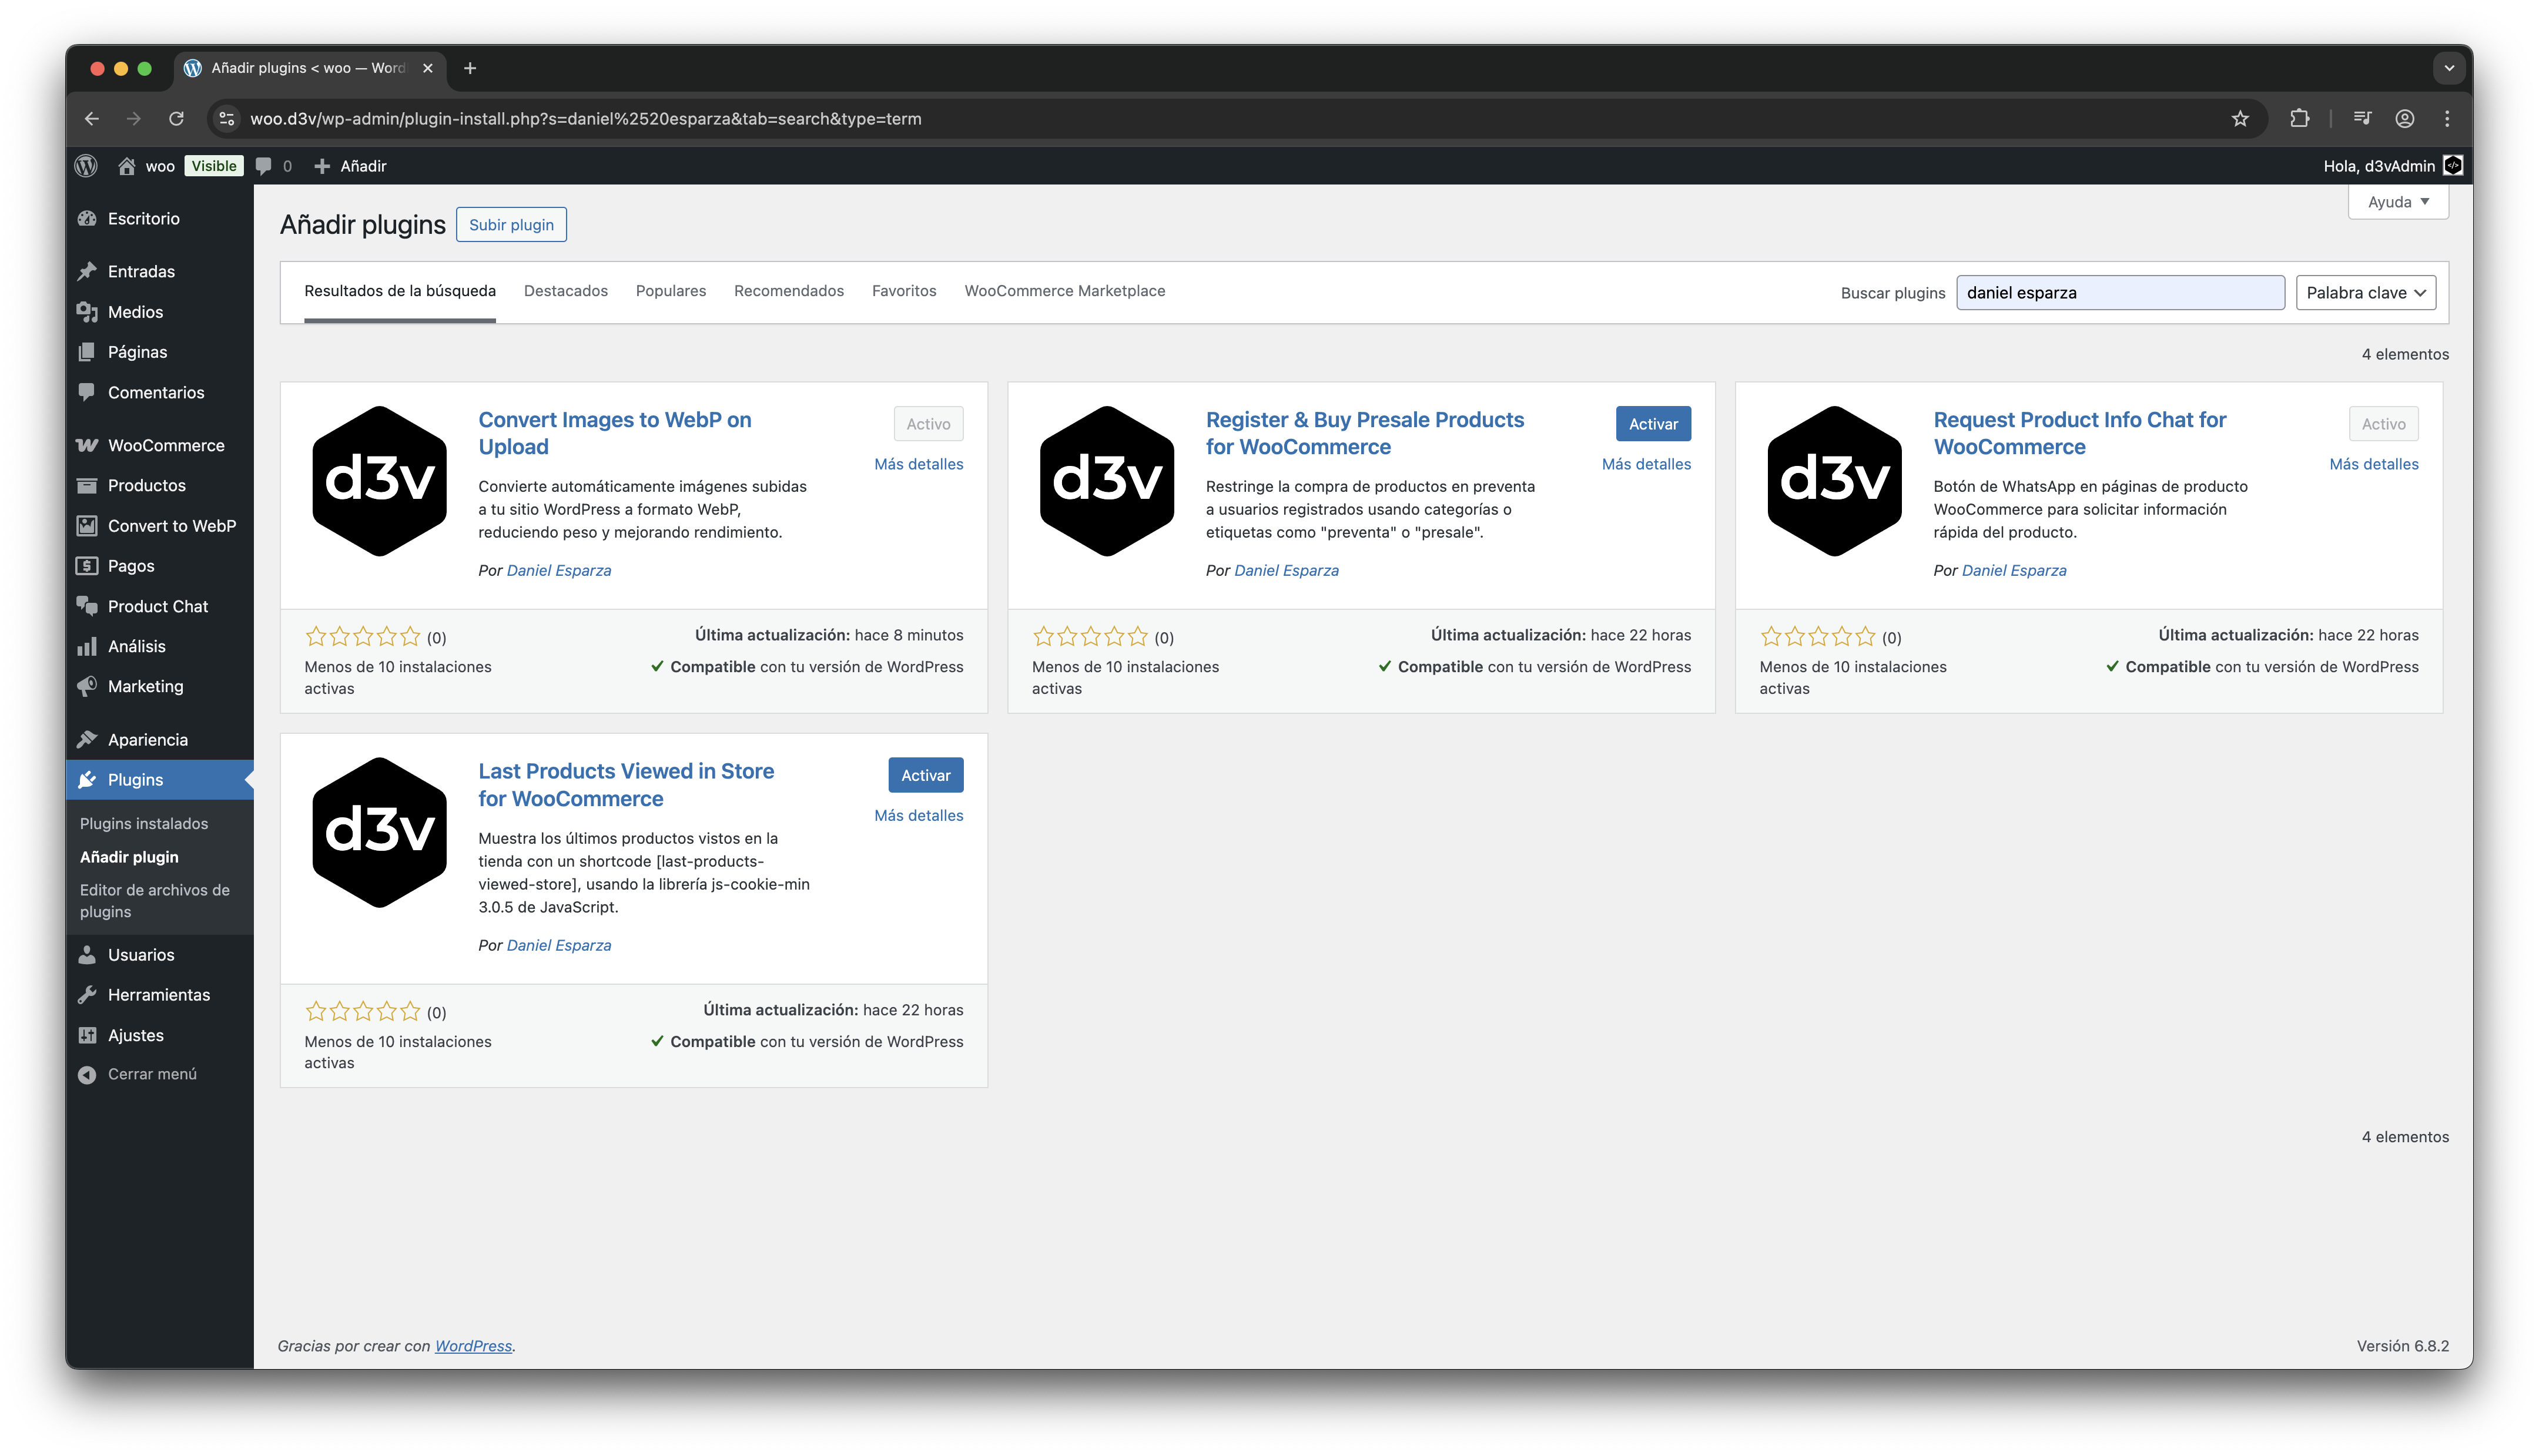Viewport: 2539px width, 1456px height.
Task: Click d3v logo thumbnail of Last Products Viewed
Action: (380, 832)
